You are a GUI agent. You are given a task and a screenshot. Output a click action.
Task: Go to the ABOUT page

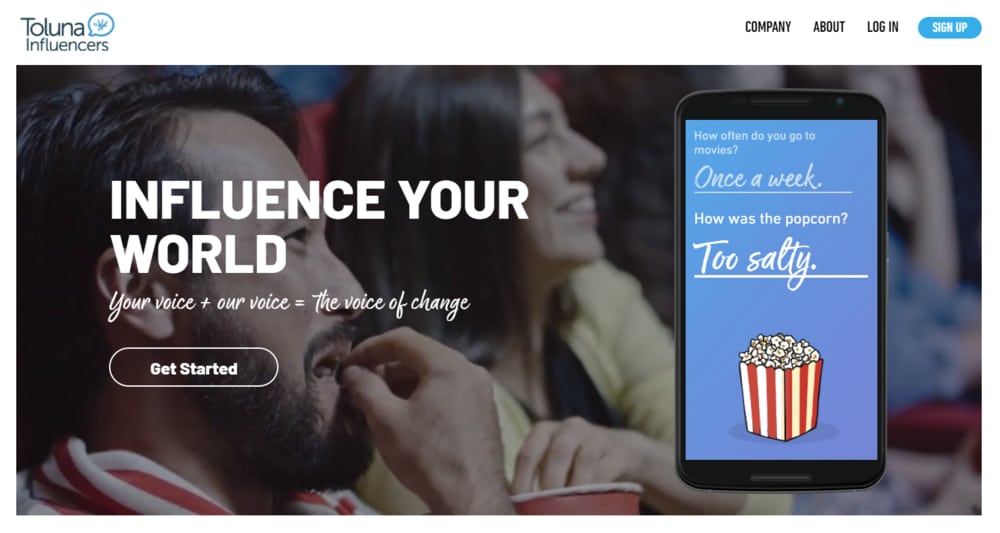click(828, 27)
